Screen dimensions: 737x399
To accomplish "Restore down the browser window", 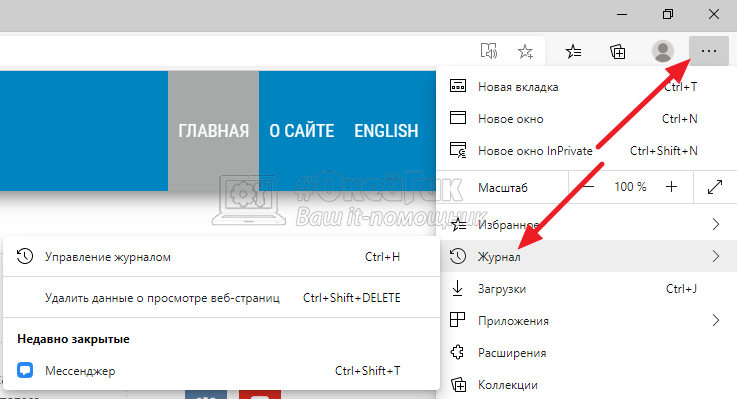I will click(667, 15).
